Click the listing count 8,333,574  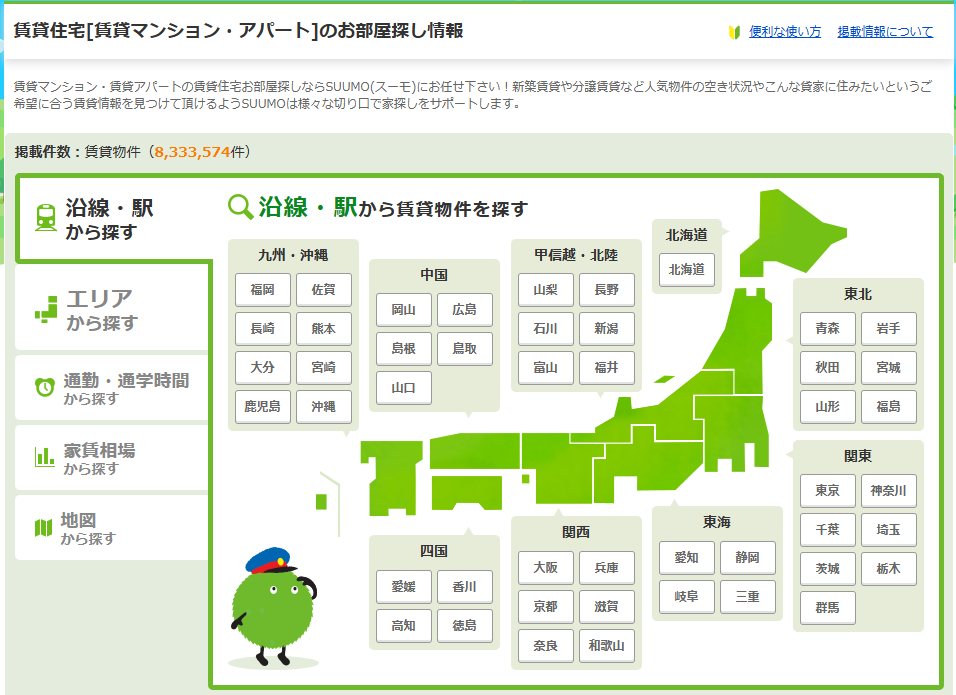tap(191, 152)
